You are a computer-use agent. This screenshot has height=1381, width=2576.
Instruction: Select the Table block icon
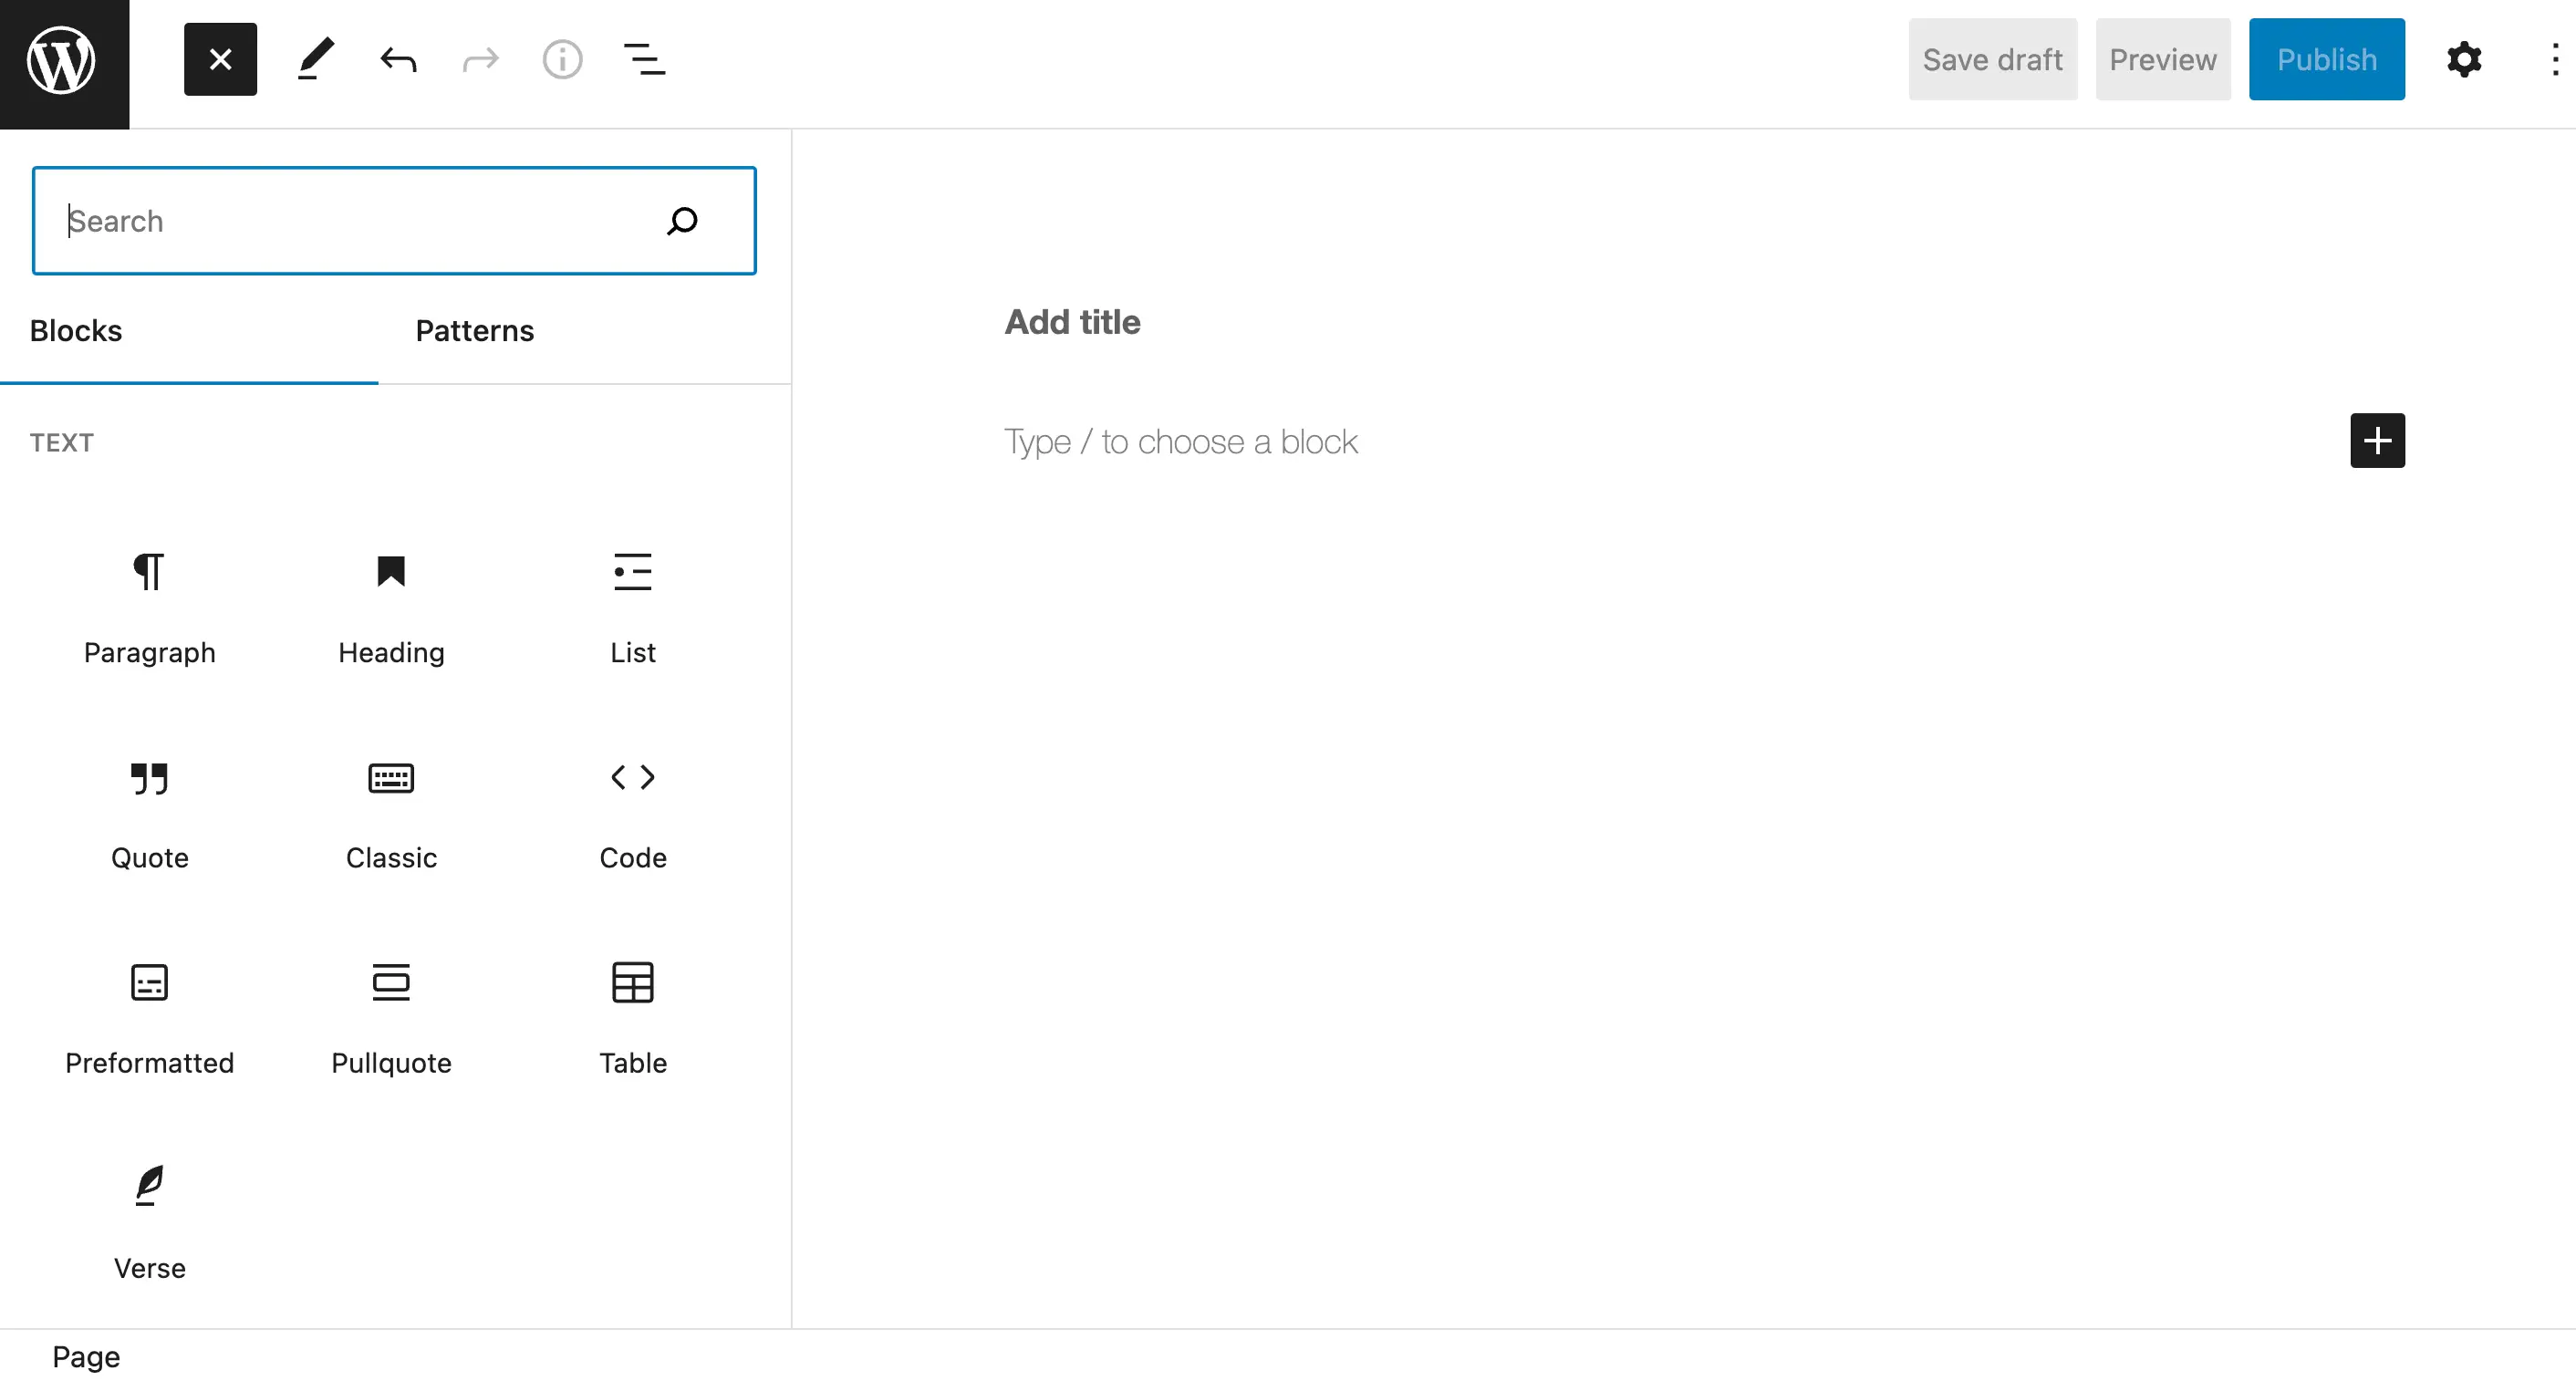(x=632, y=982)
